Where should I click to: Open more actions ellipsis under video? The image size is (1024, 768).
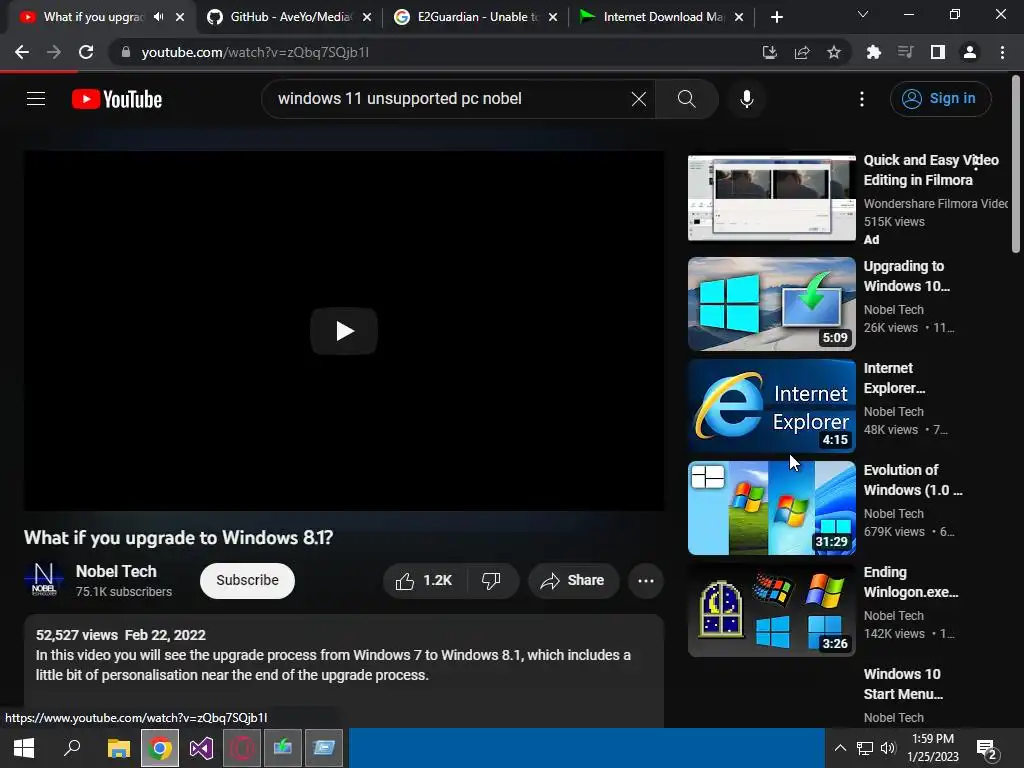point(646,581)
